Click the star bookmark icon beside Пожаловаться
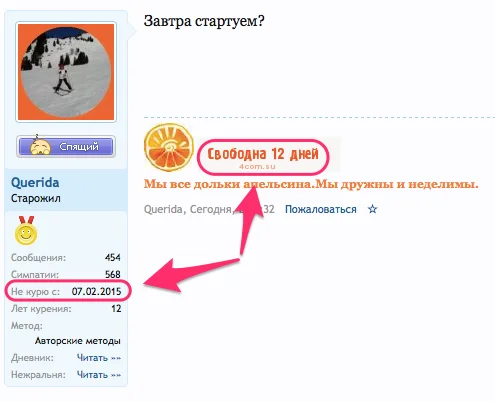 [x=372, y=209]
